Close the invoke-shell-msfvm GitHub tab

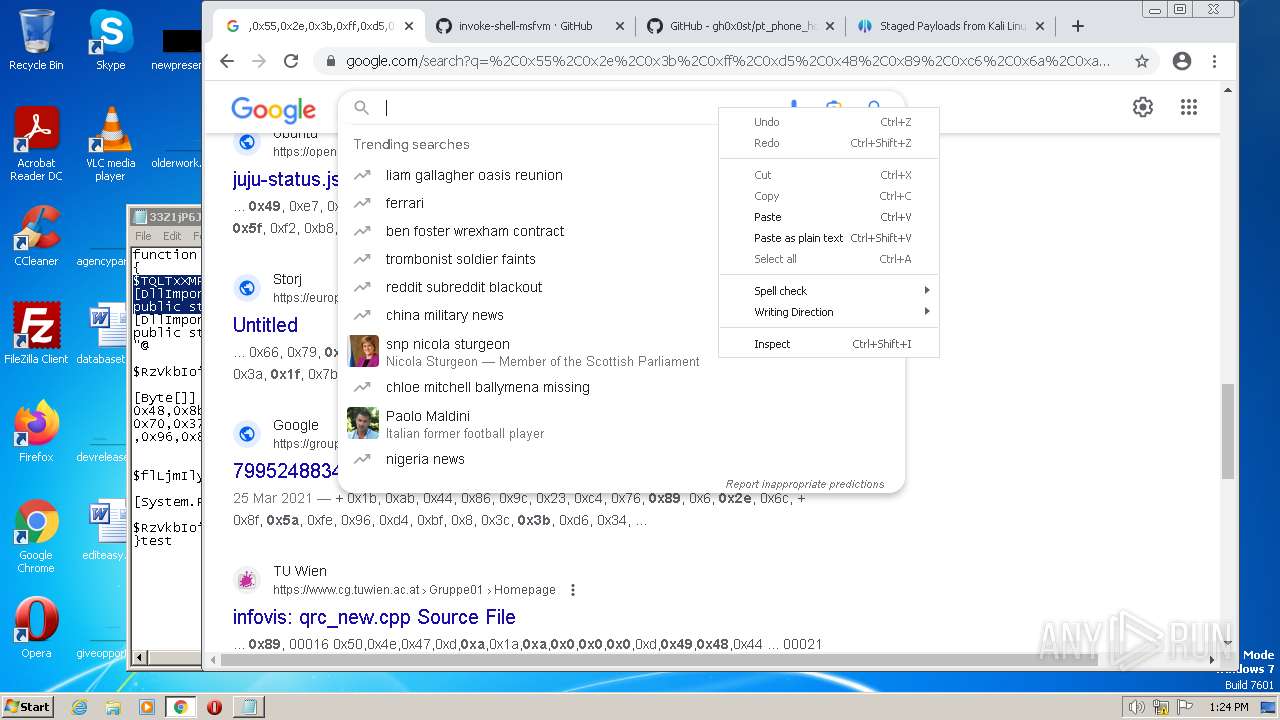(619, 26)
